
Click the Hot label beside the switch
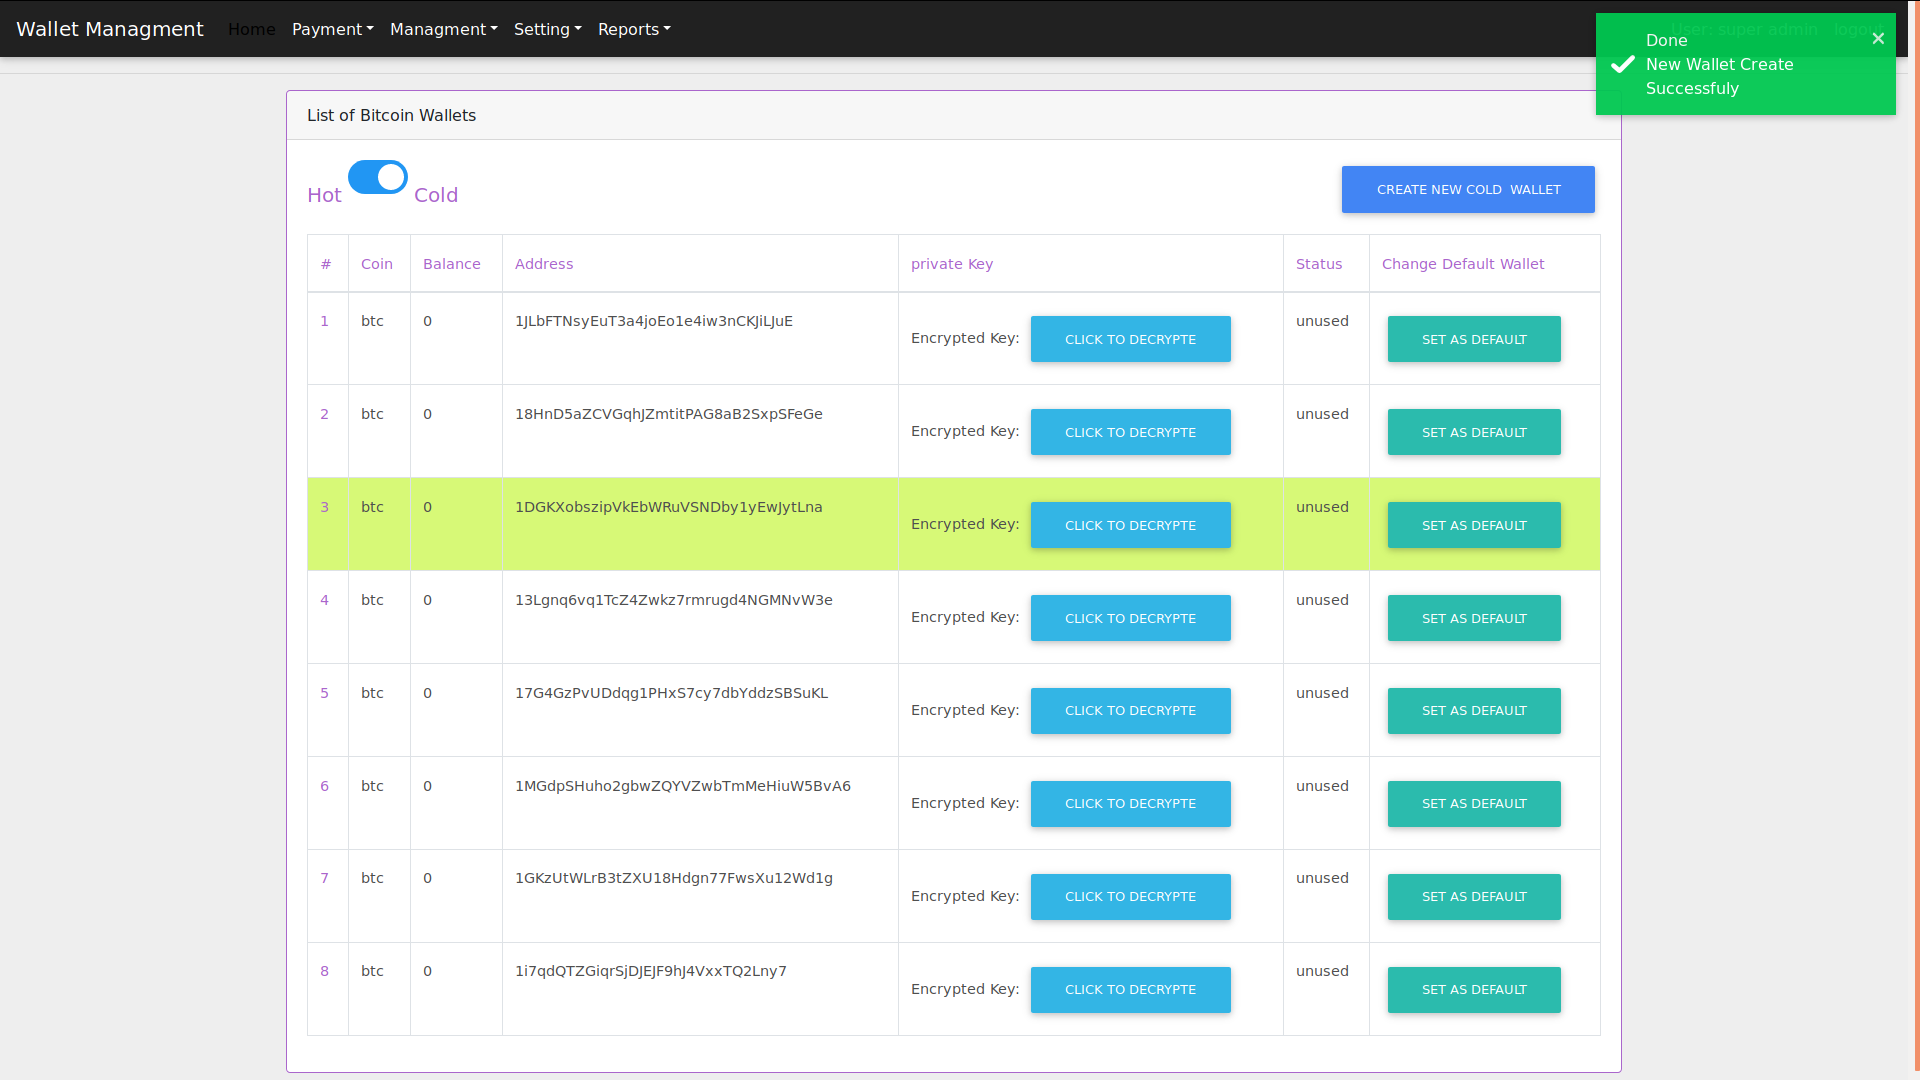(324, 195)
